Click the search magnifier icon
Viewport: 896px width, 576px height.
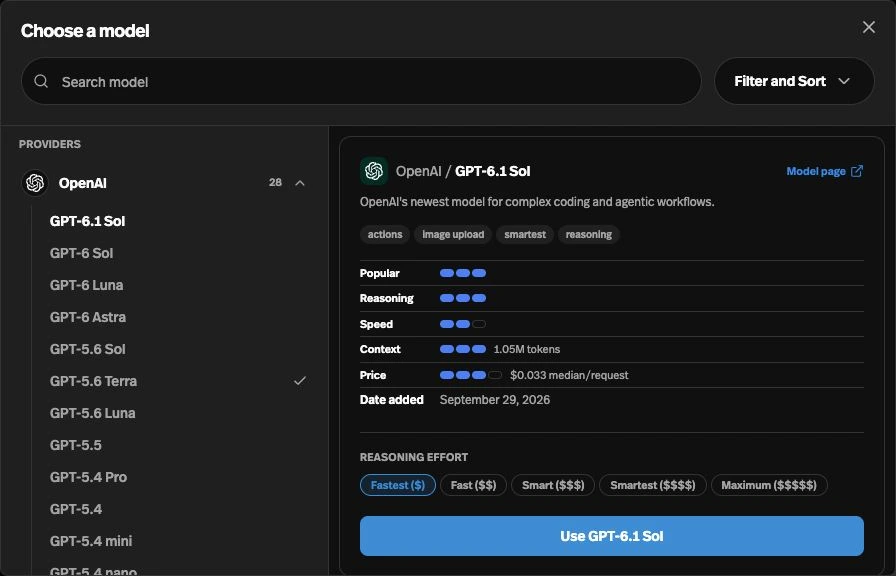[x=41, y=81]
